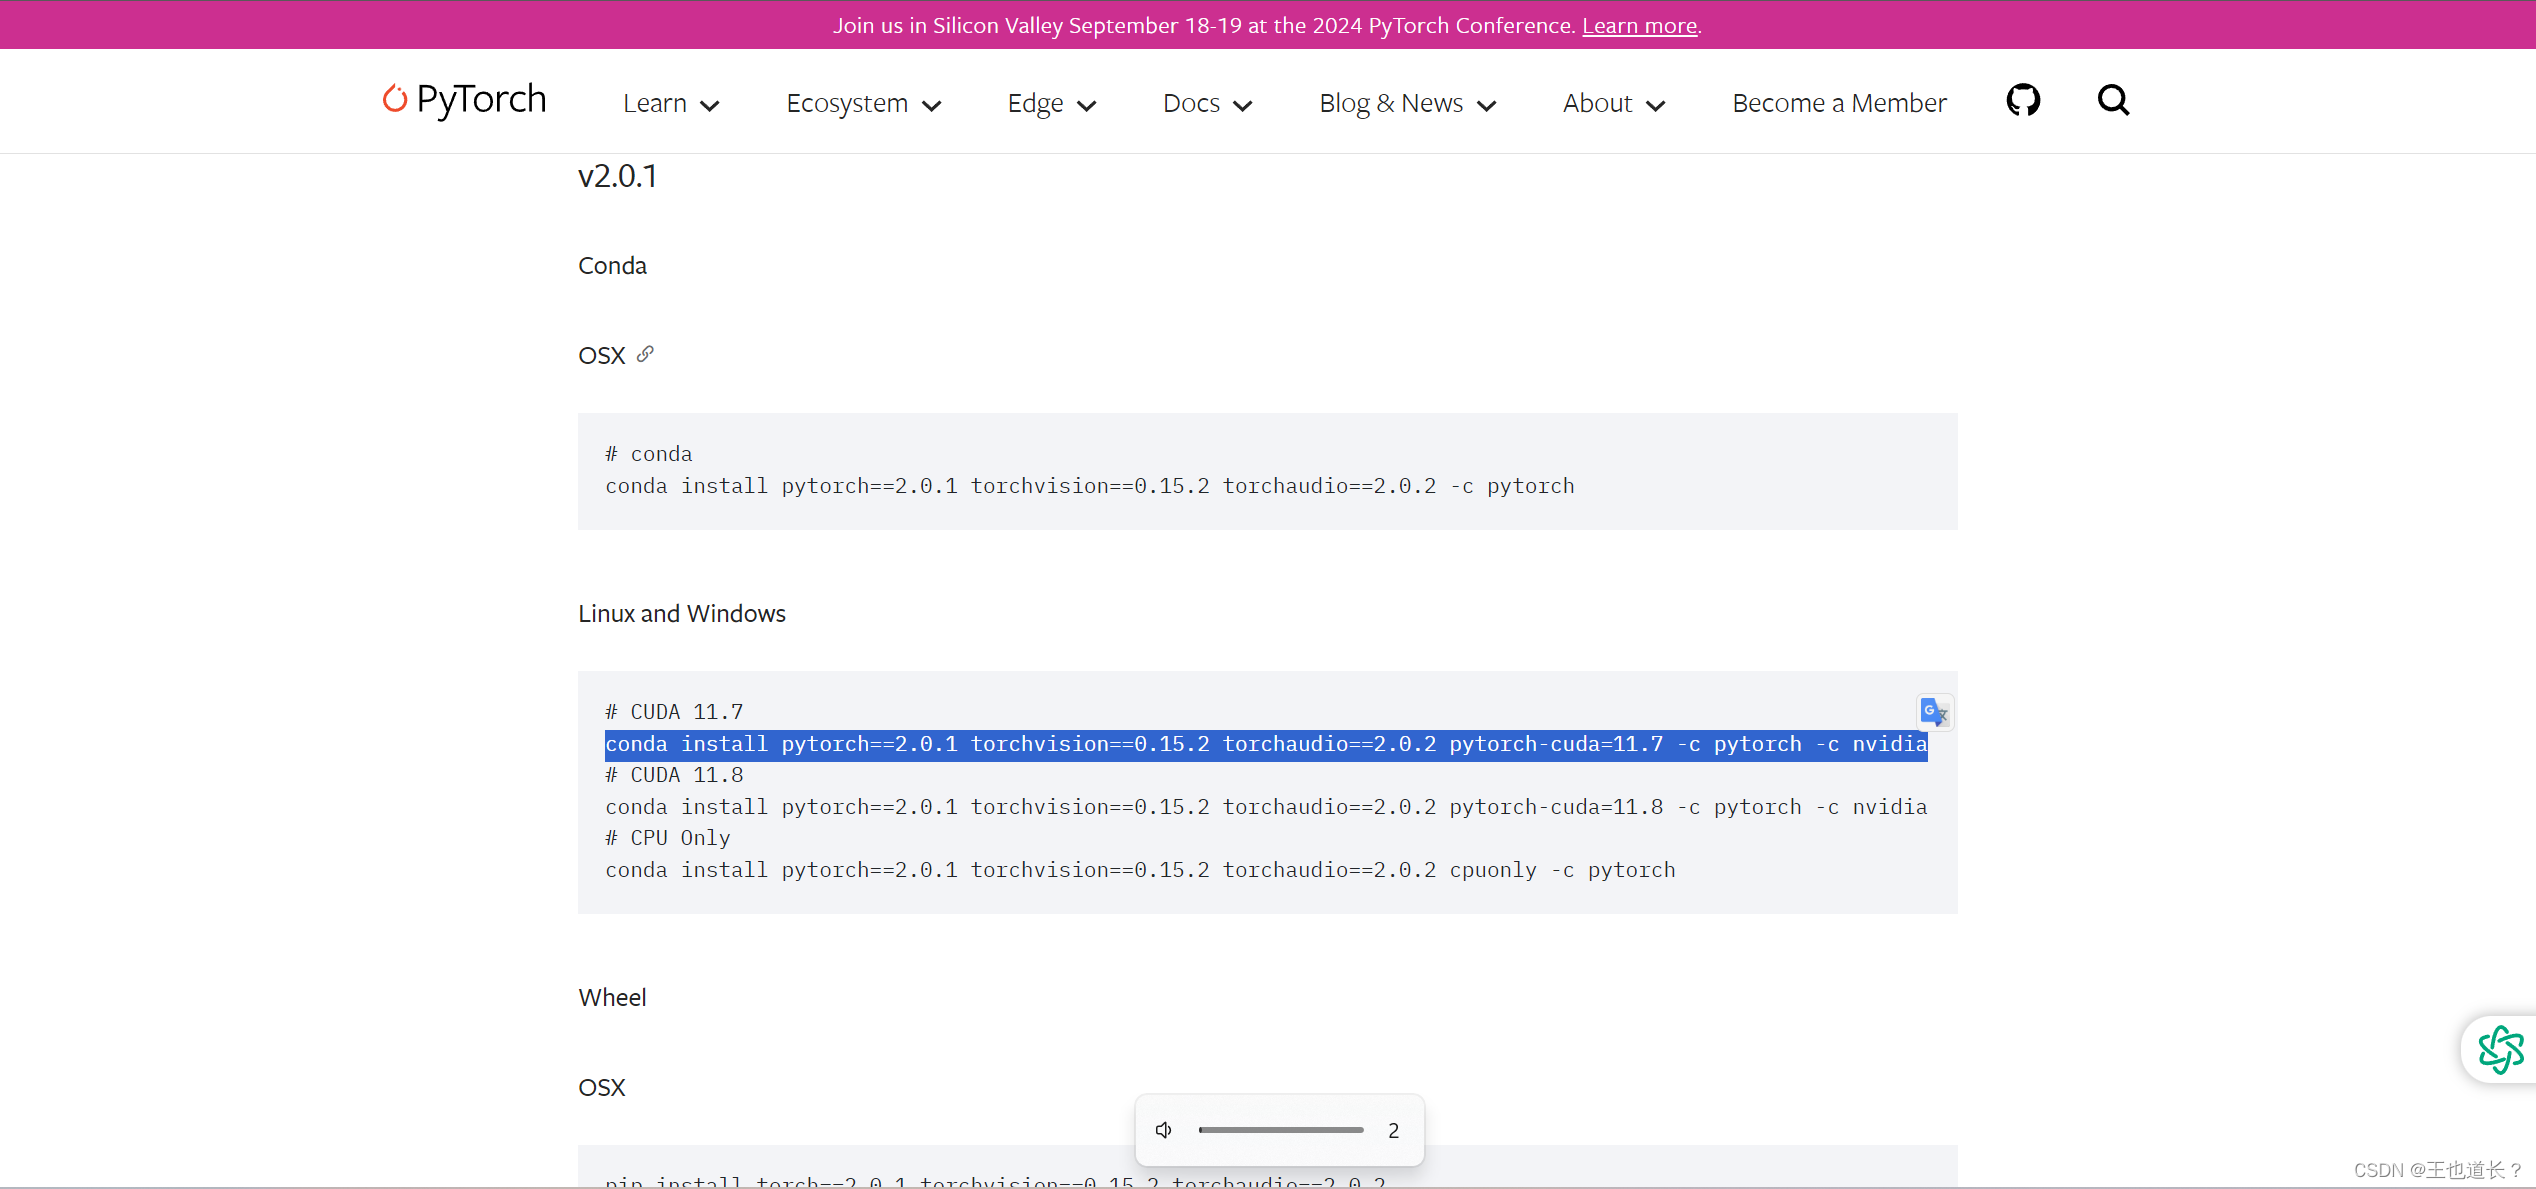Open search using the magnifier icon
The height and width of the screenshot is (1189, 2536).
(x=2112, y=100)
